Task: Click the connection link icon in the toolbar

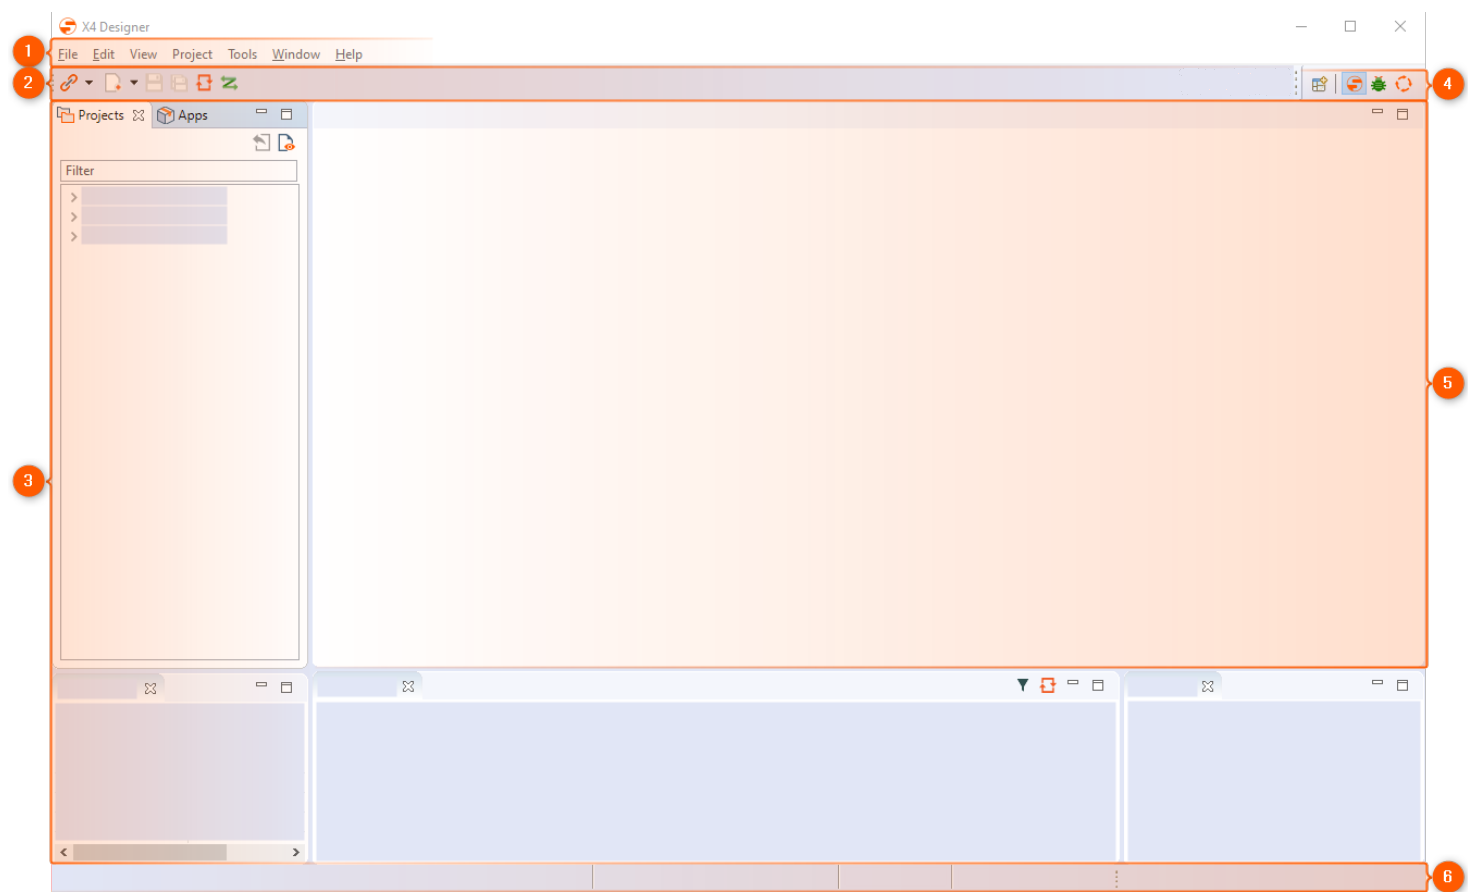Action: pos(68,83)
